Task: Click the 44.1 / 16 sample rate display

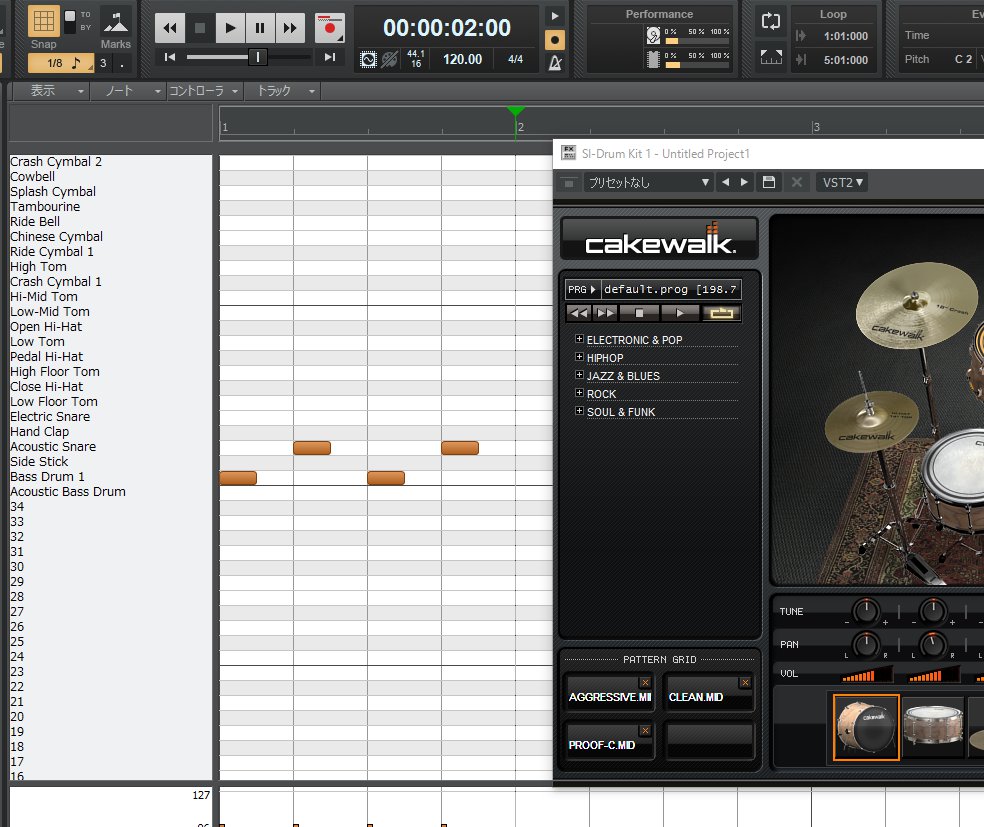Action: pos(415,59)
